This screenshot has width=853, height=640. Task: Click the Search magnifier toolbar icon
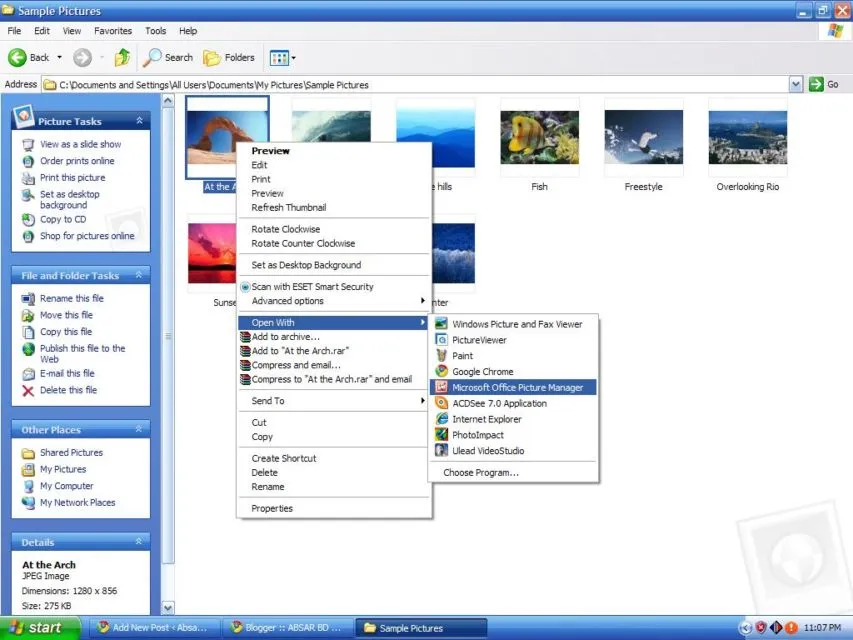click(x=152, y=57)
